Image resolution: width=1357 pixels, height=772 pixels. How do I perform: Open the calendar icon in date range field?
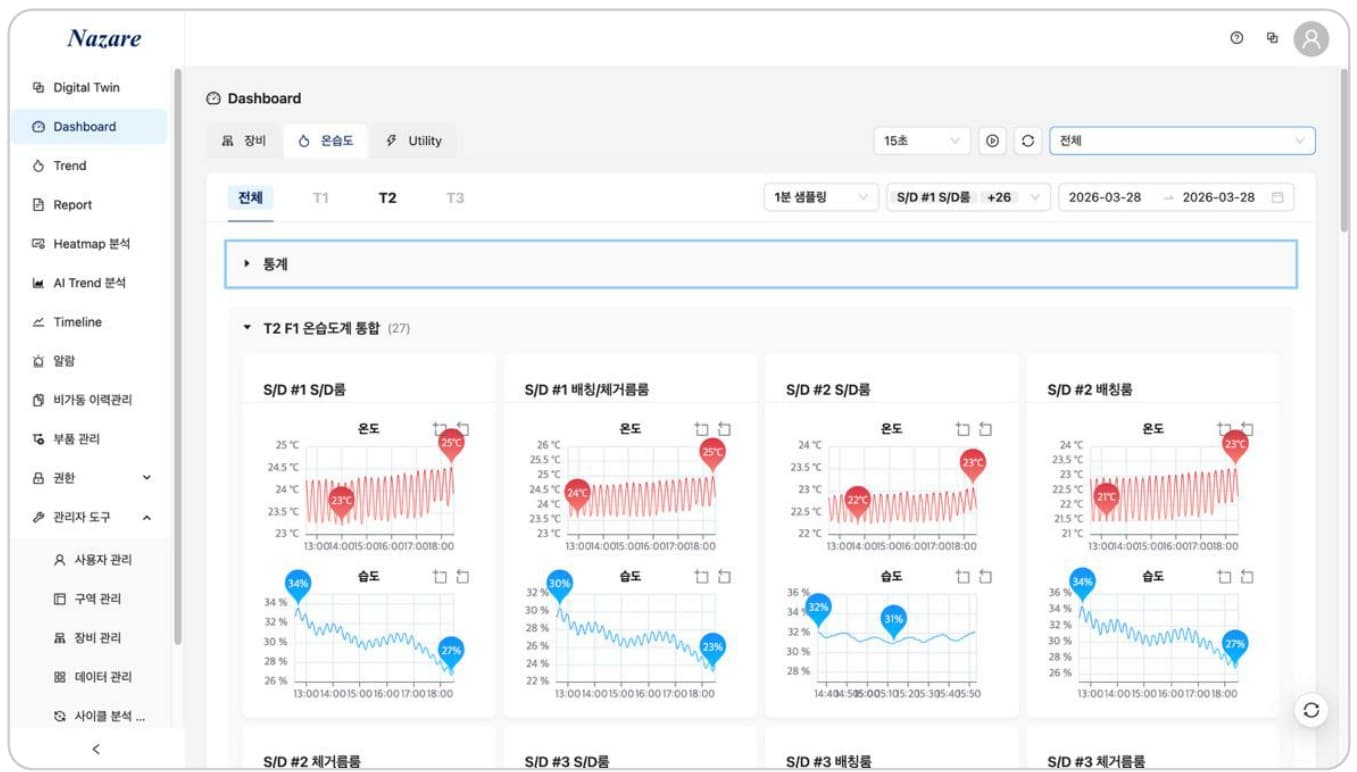(1277, 197)
